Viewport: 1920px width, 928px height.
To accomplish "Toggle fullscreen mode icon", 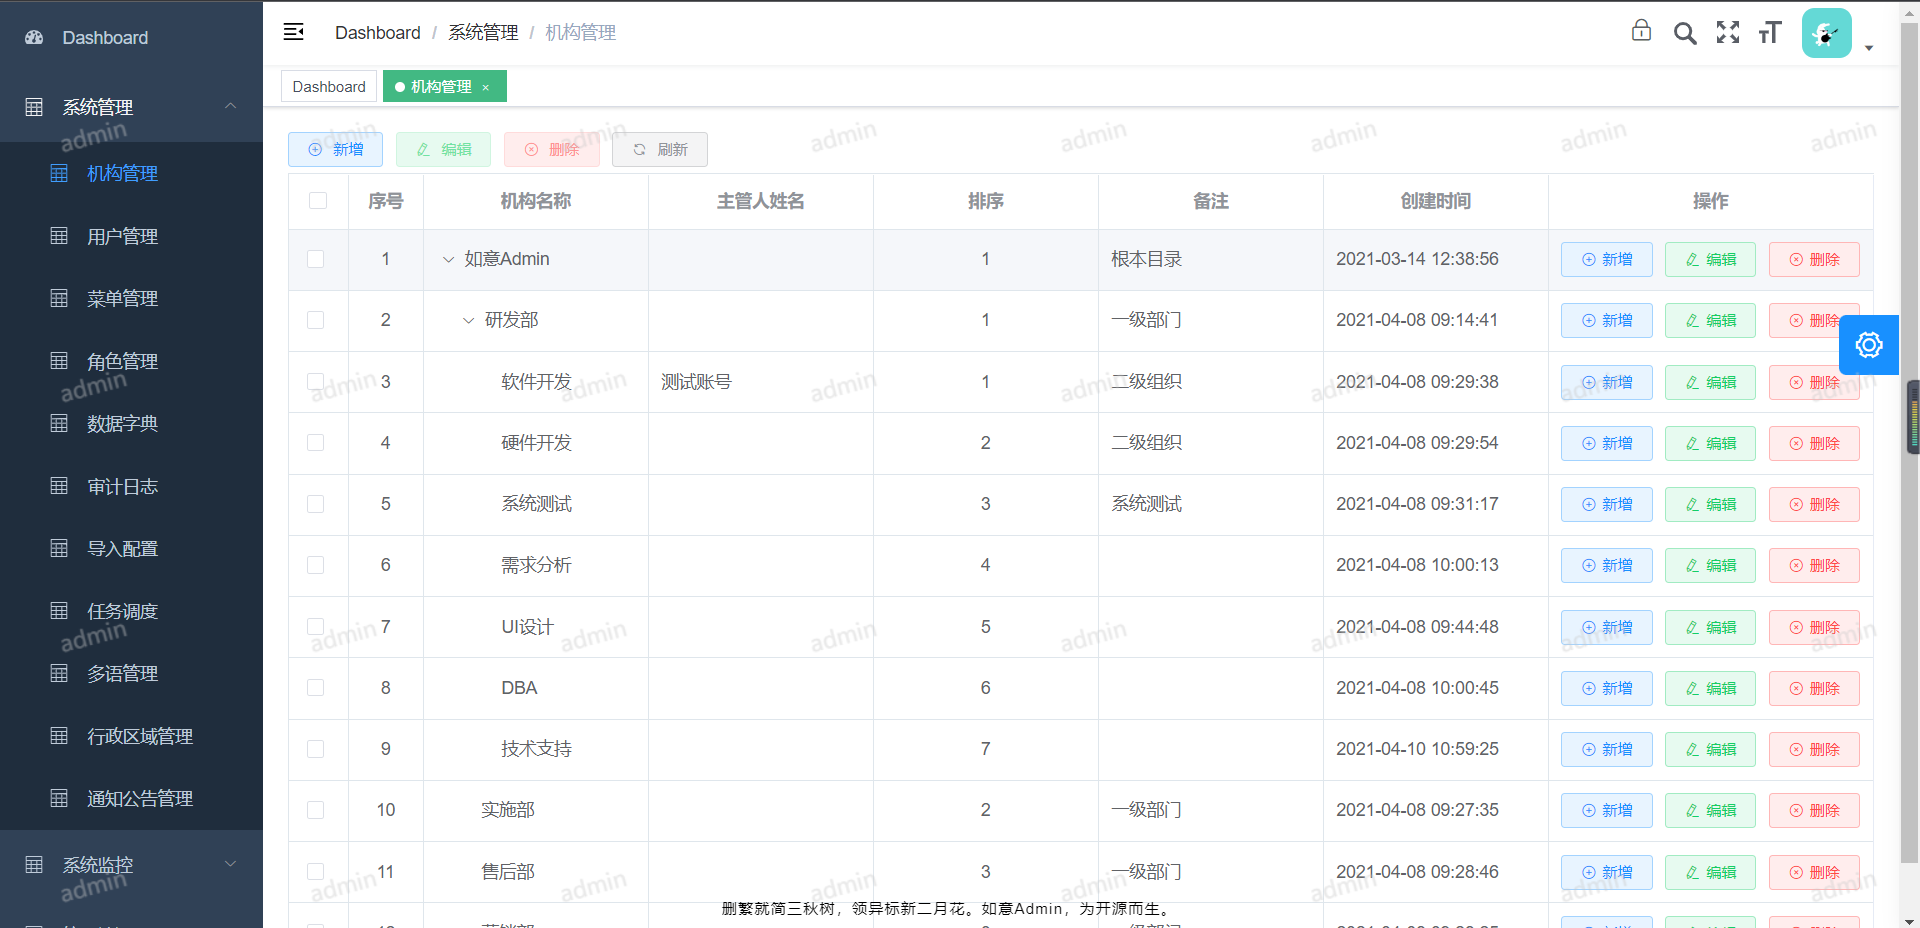I will tap(1728, 33).
